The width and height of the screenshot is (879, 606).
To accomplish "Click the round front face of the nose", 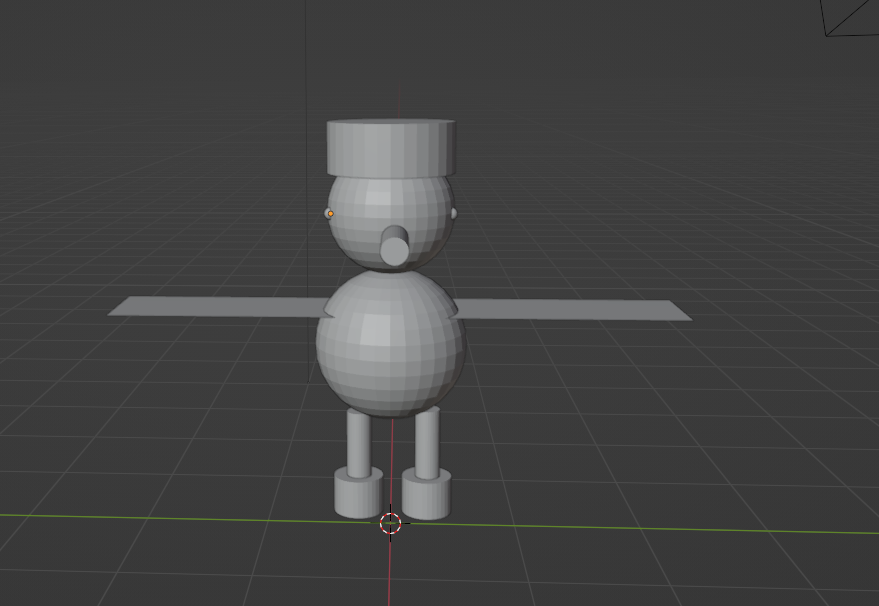I will click(397, 248).
